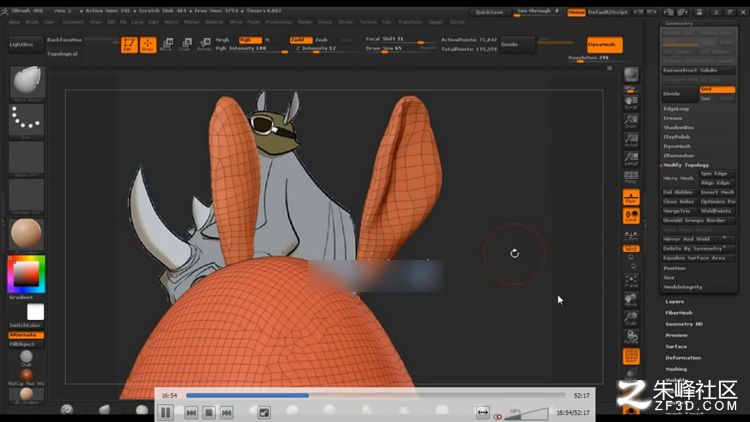Toggle the Menus button in title bar
Viewport: 750px width, 422px height.
576,12
